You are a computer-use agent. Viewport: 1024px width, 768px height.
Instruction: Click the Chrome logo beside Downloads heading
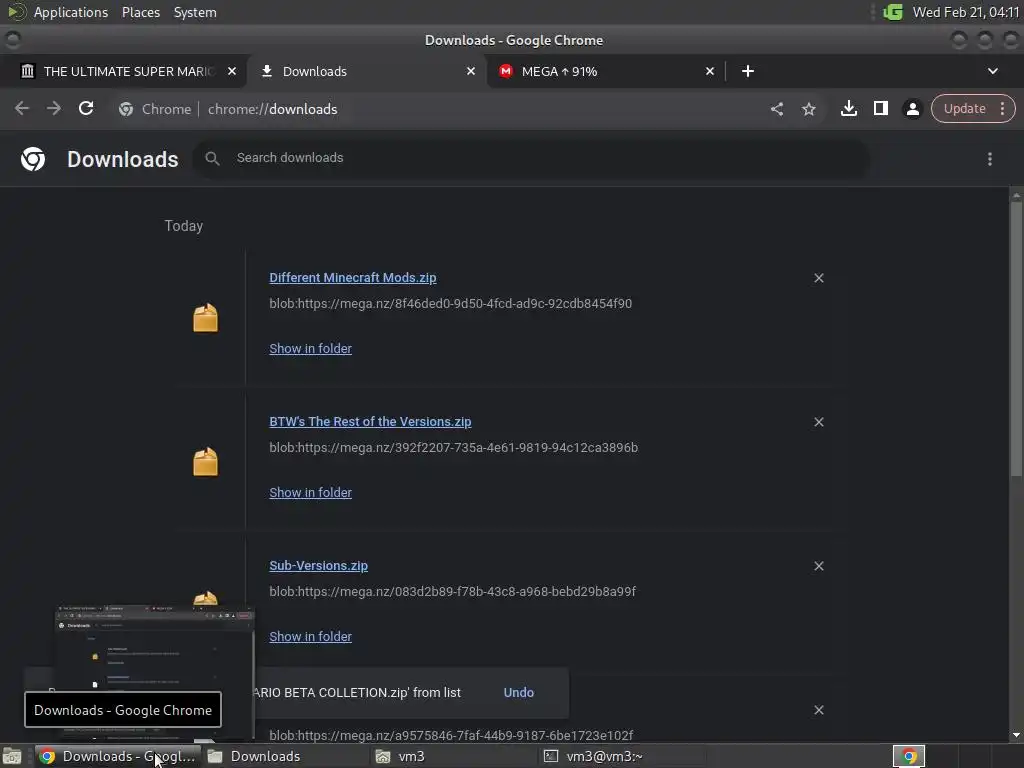pyautogui.click(x=33, y=159)
